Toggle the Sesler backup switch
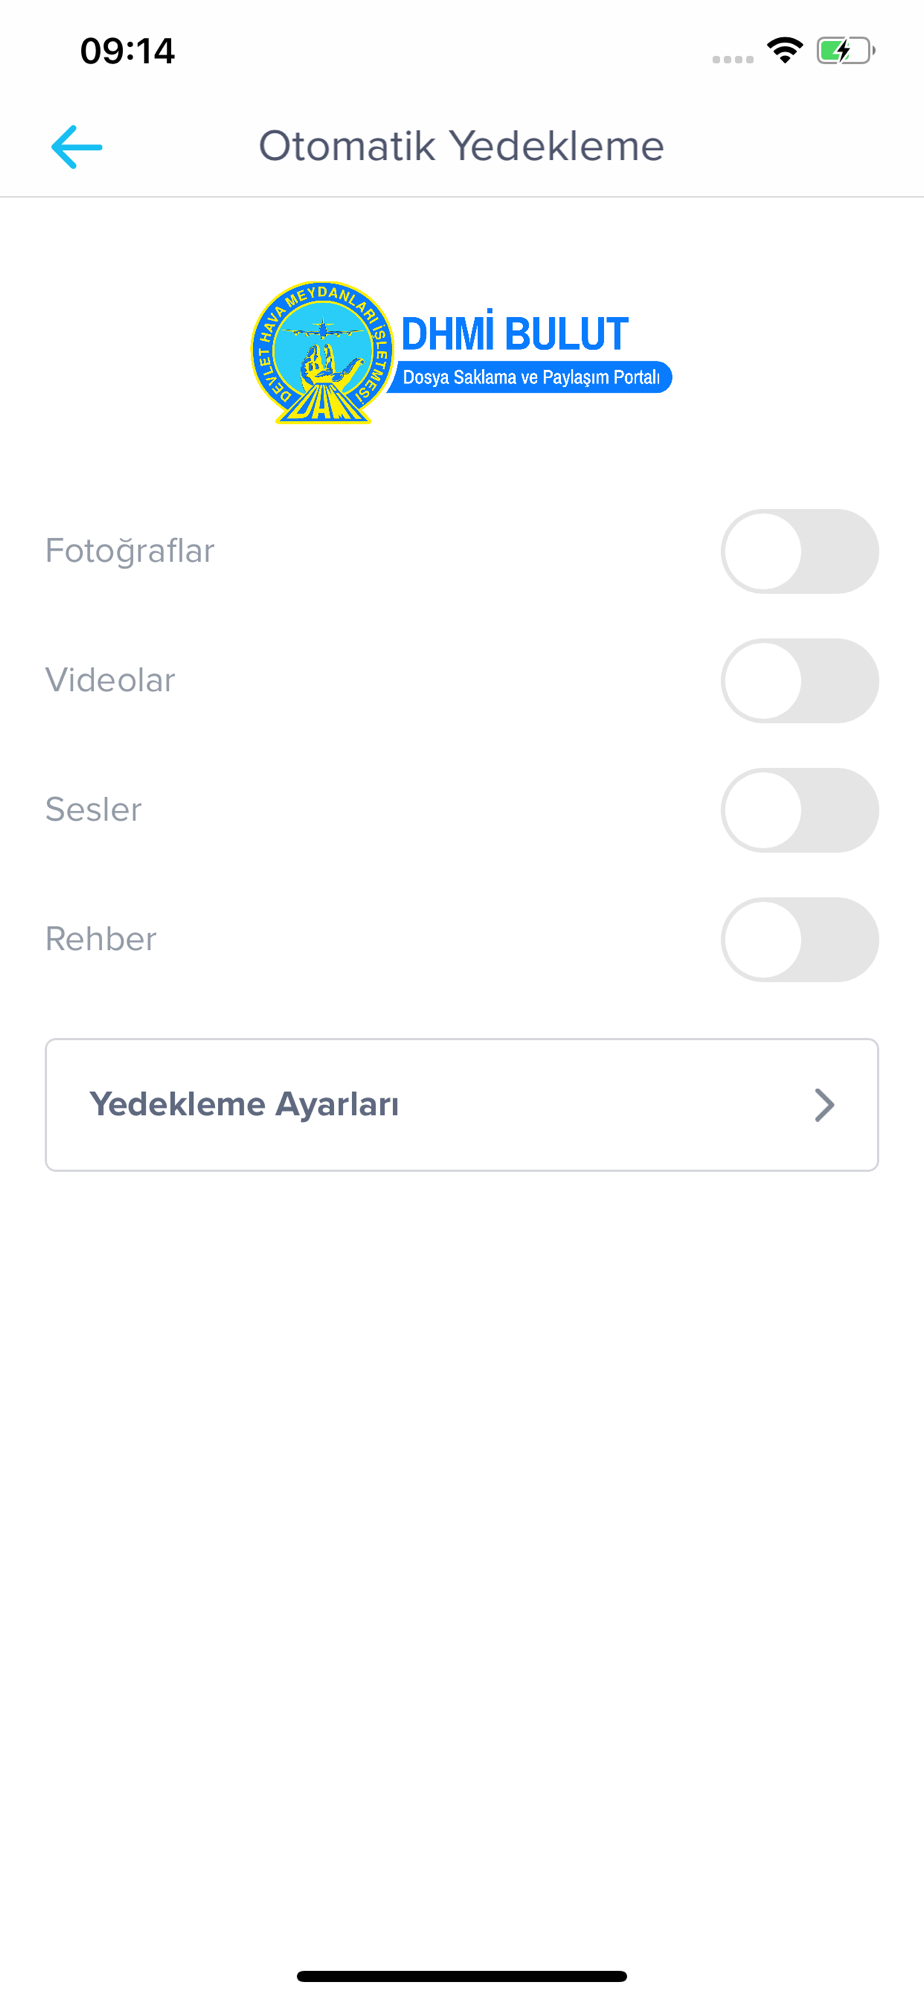 pos(799,810)
